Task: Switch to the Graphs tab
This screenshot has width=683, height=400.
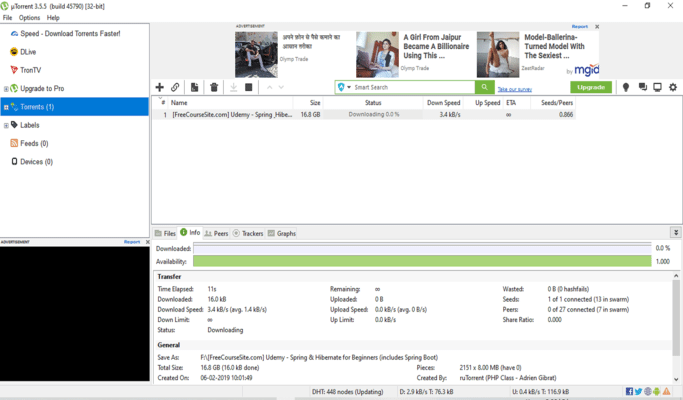Action: point(281,233)
